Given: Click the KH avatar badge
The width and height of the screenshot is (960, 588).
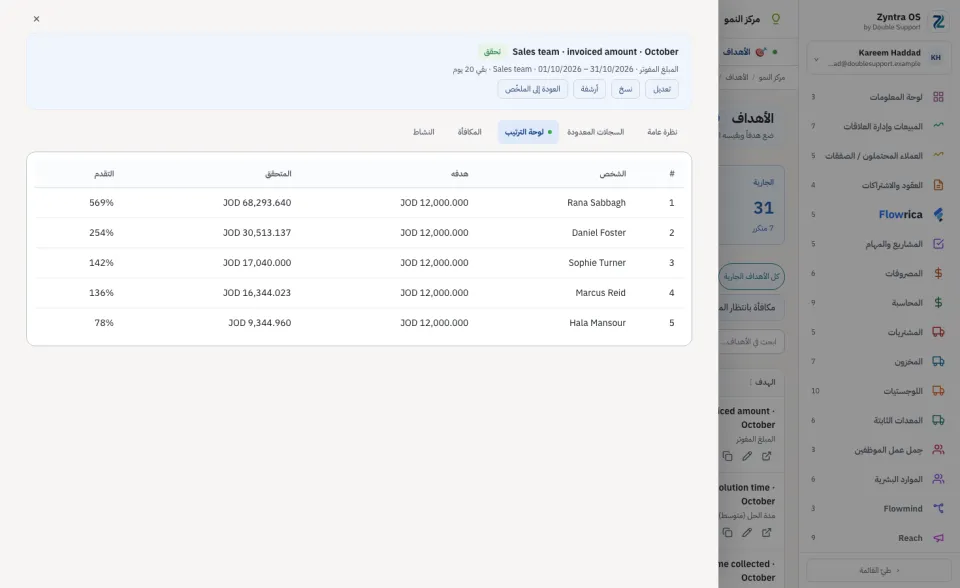Looking at the screenshot, I should 936,58.
